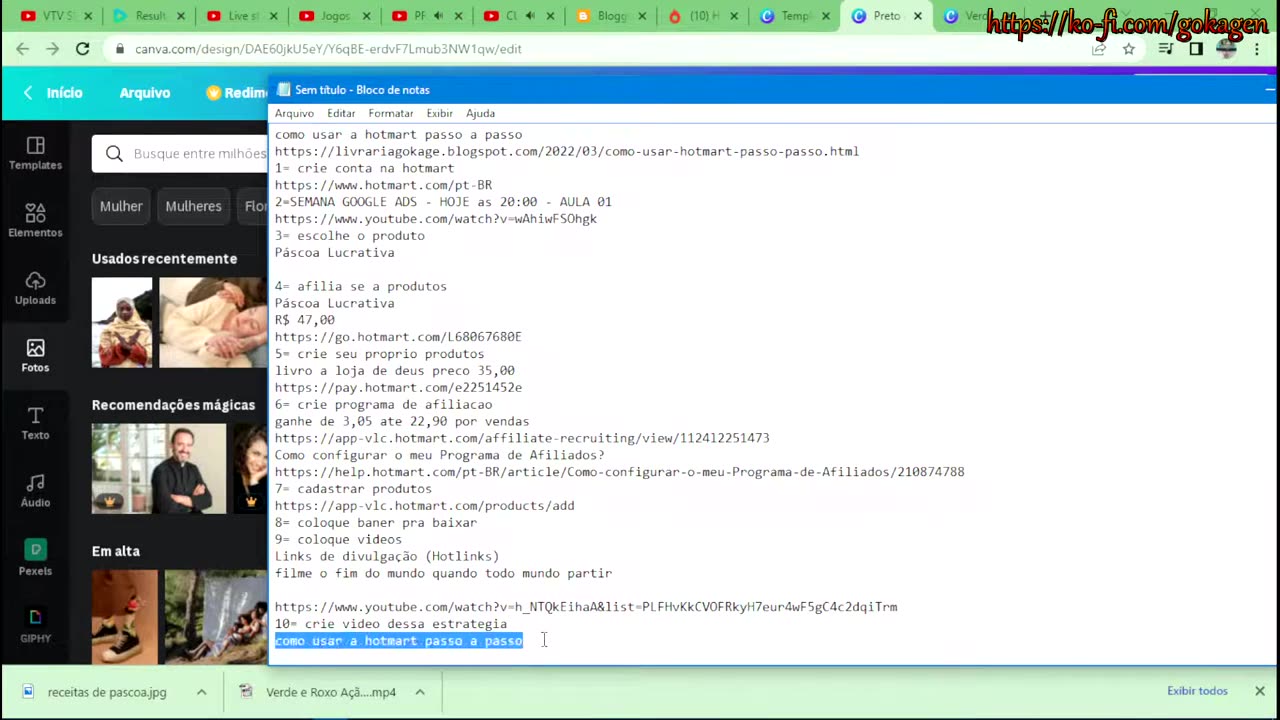This screenshot has height=720, width=1280.
Task: Click the browser forward arrow
Action: (52, 49)
